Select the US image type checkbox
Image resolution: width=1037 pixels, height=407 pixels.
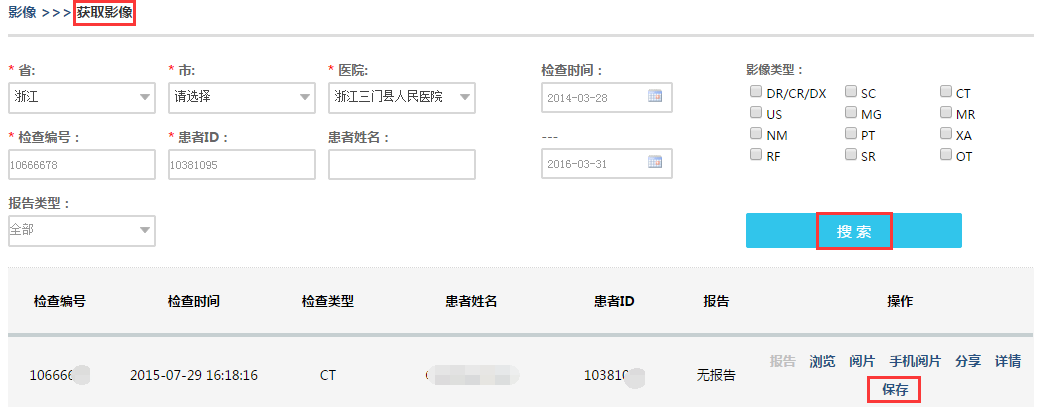(756, 113)
